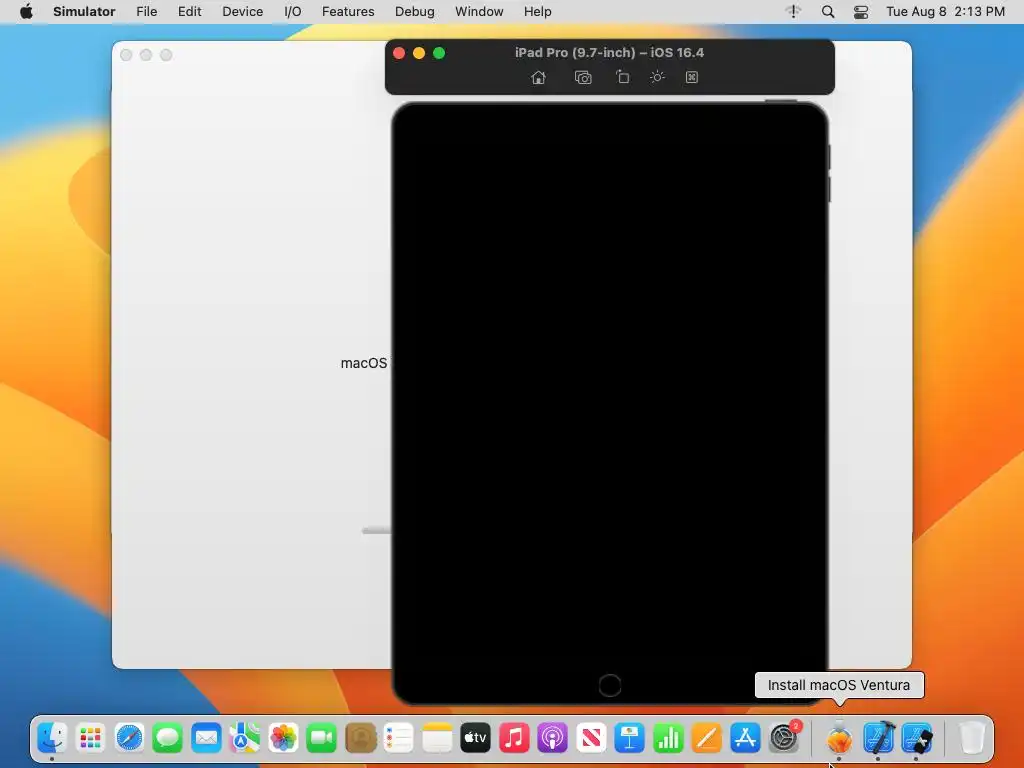The width and height of the screenshot is (1024, 768).
Task: Open Photos app in the Dock
Action: (x=283, y=738)
